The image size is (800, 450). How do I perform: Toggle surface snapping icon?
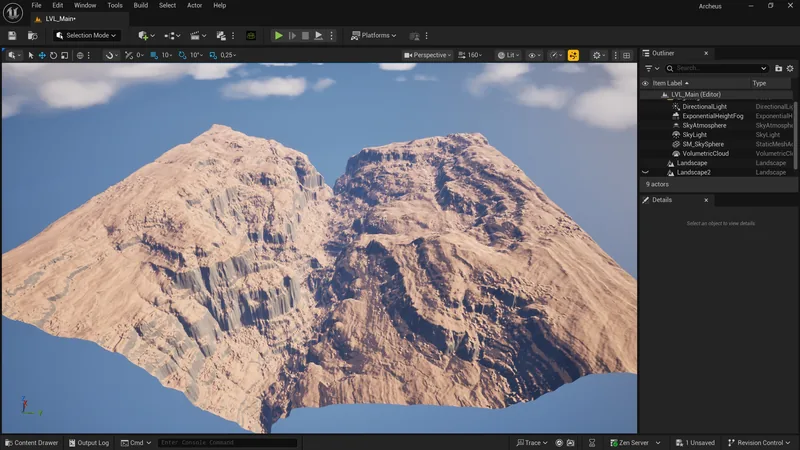(131, 55)
